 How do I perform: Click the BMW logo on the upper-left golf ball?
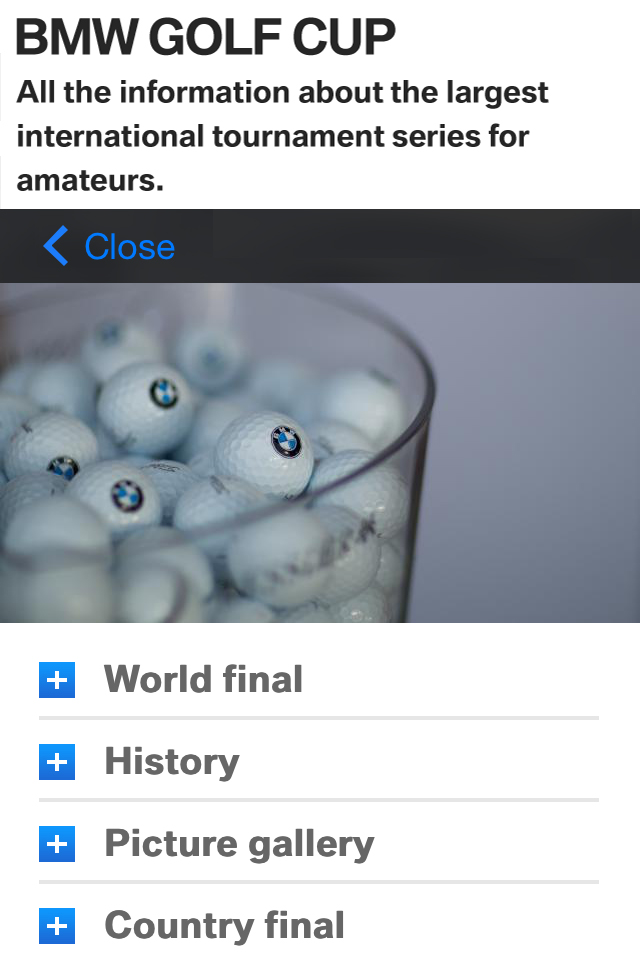[164, 393]
